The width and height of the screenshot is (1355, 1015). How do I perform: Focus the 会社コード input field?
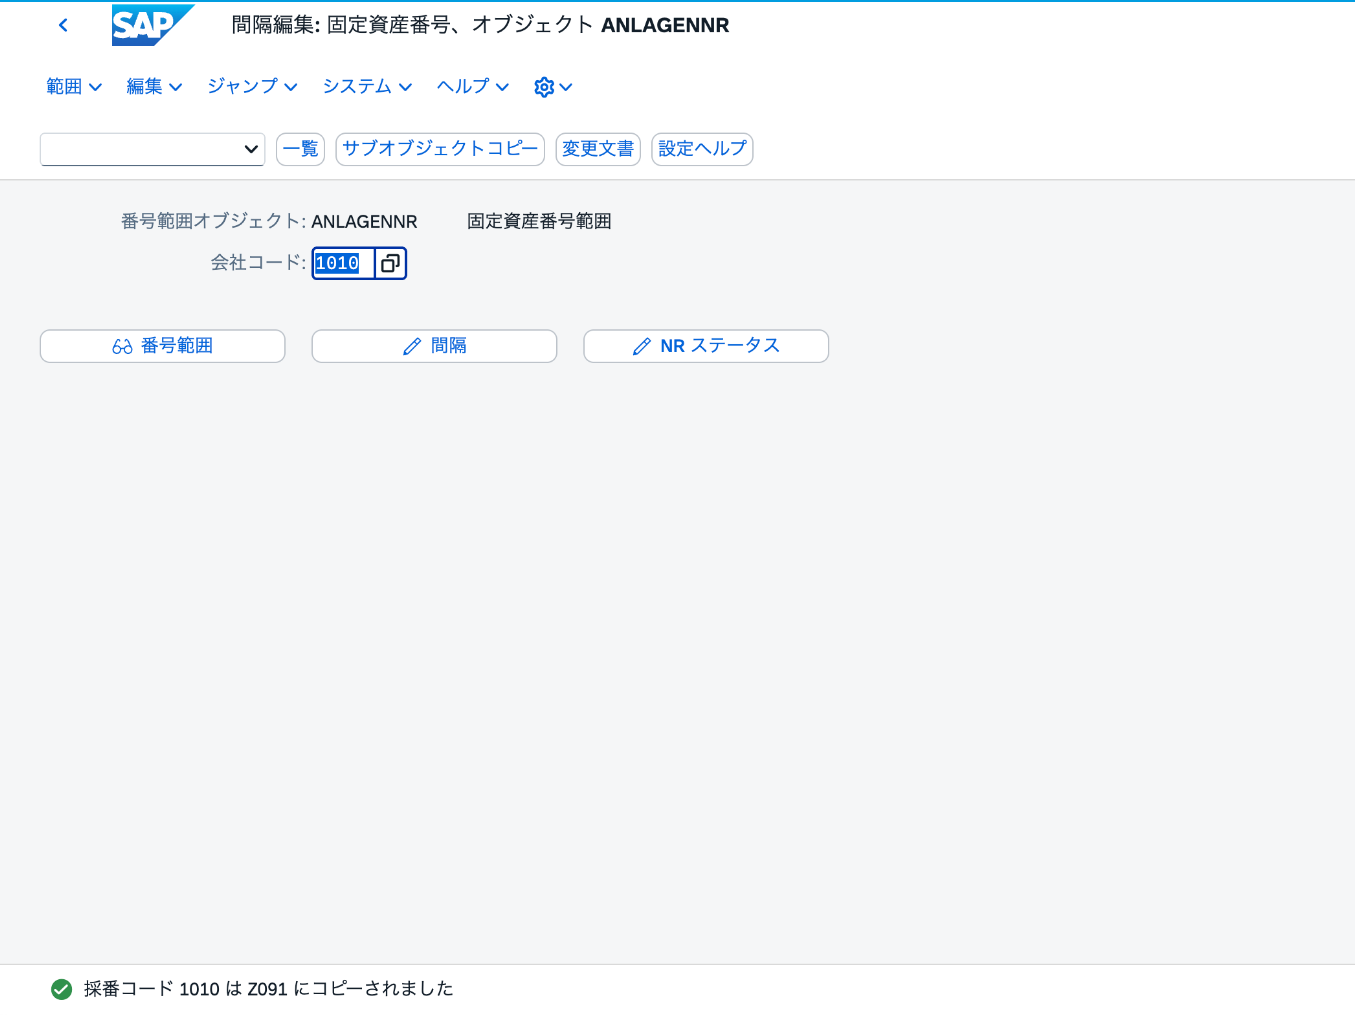(343, 263)
